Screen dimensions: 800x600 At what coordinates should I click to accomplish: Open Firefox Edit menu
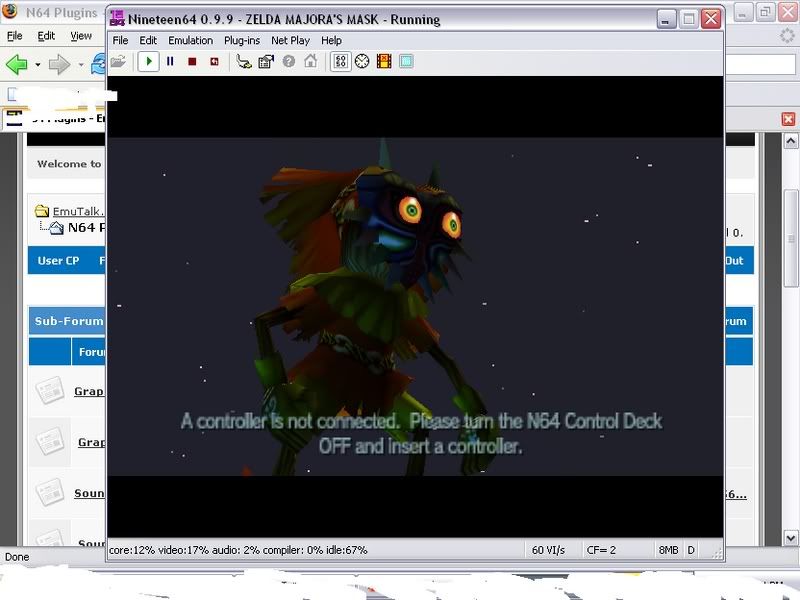pos(46,36)
